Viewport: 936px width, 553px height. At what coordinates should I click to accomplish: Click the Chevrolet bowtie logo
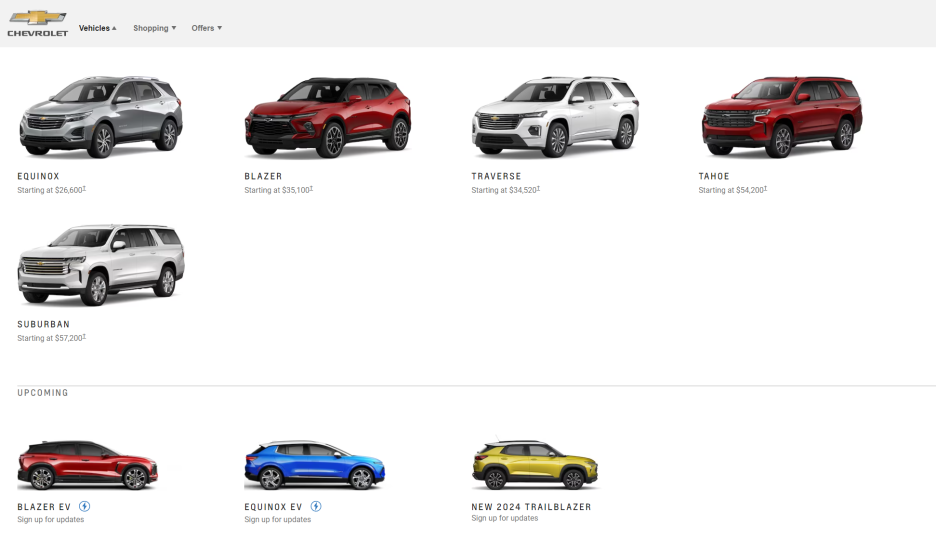pos(38,23)
